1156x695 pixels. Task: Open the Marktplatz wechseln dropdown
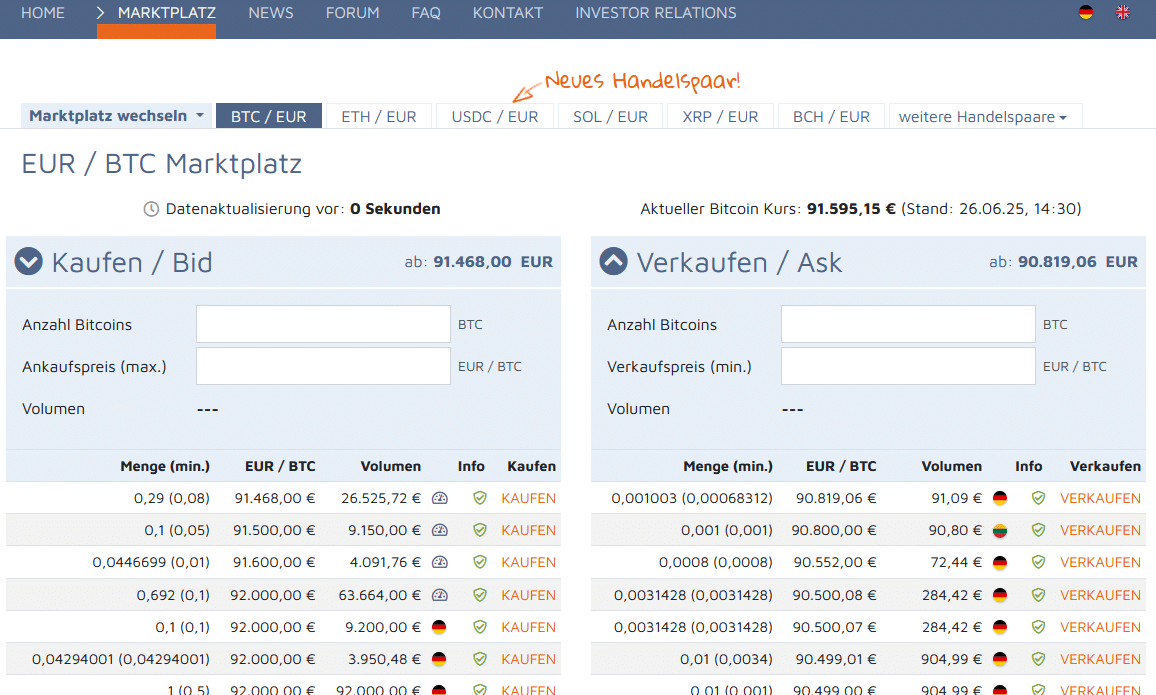(116, 116)
